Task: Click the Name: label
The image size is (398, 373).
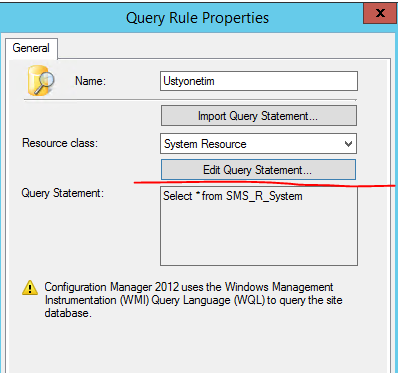Action: point(90,81)
